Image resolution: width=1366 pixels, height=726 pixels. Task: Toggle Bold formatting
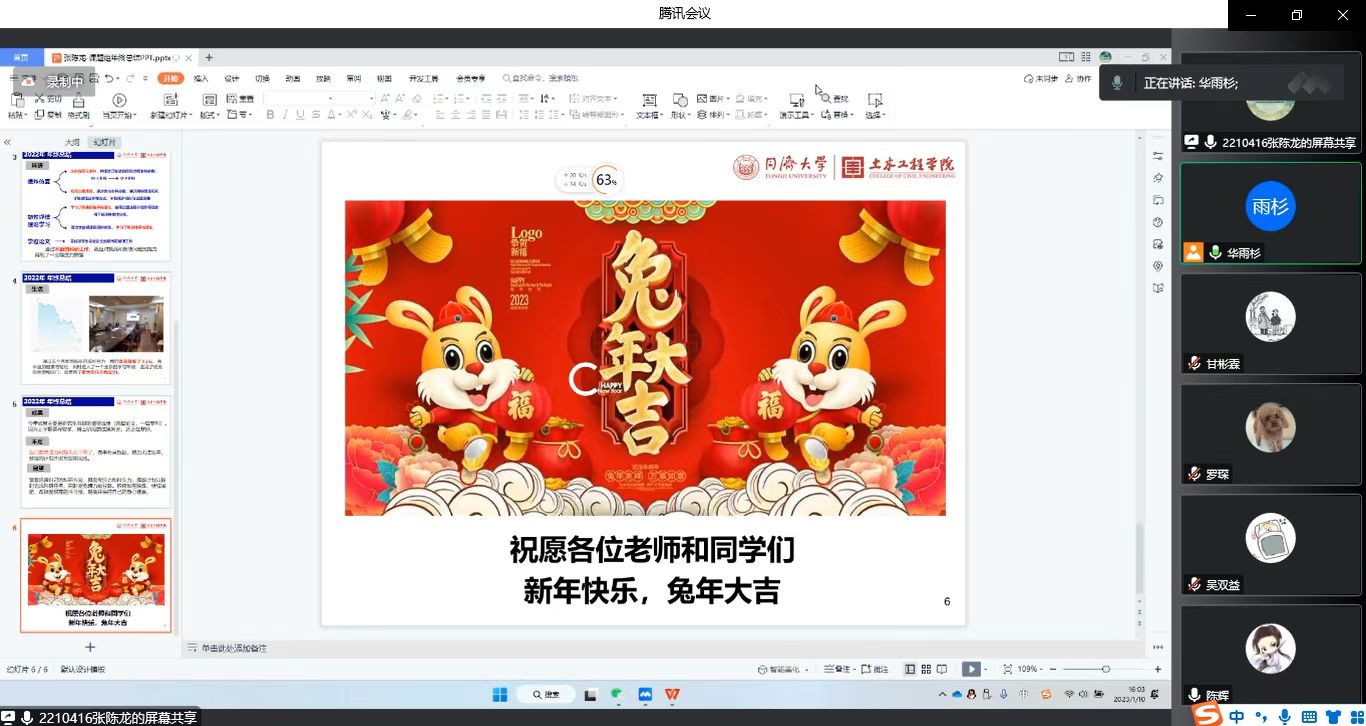click(270, 115)
